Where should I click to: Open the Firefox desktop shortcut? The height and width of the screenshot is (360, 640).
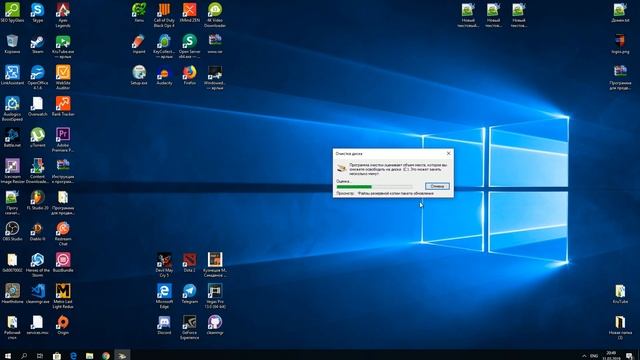pyautogui.click(x=189, y=75)
